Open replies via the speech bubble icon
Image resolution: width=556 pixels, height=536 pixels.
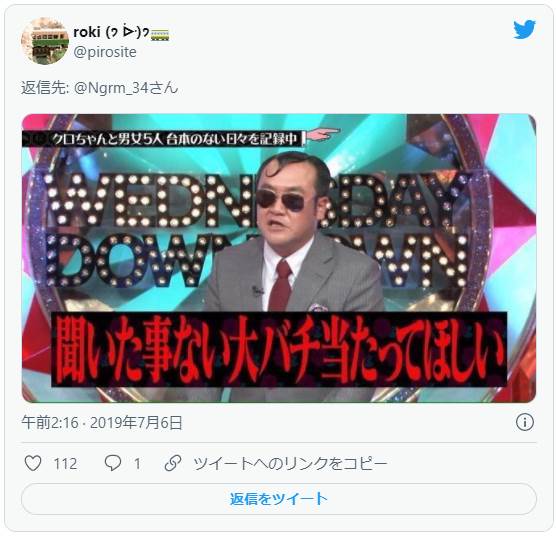coord(113,463)
